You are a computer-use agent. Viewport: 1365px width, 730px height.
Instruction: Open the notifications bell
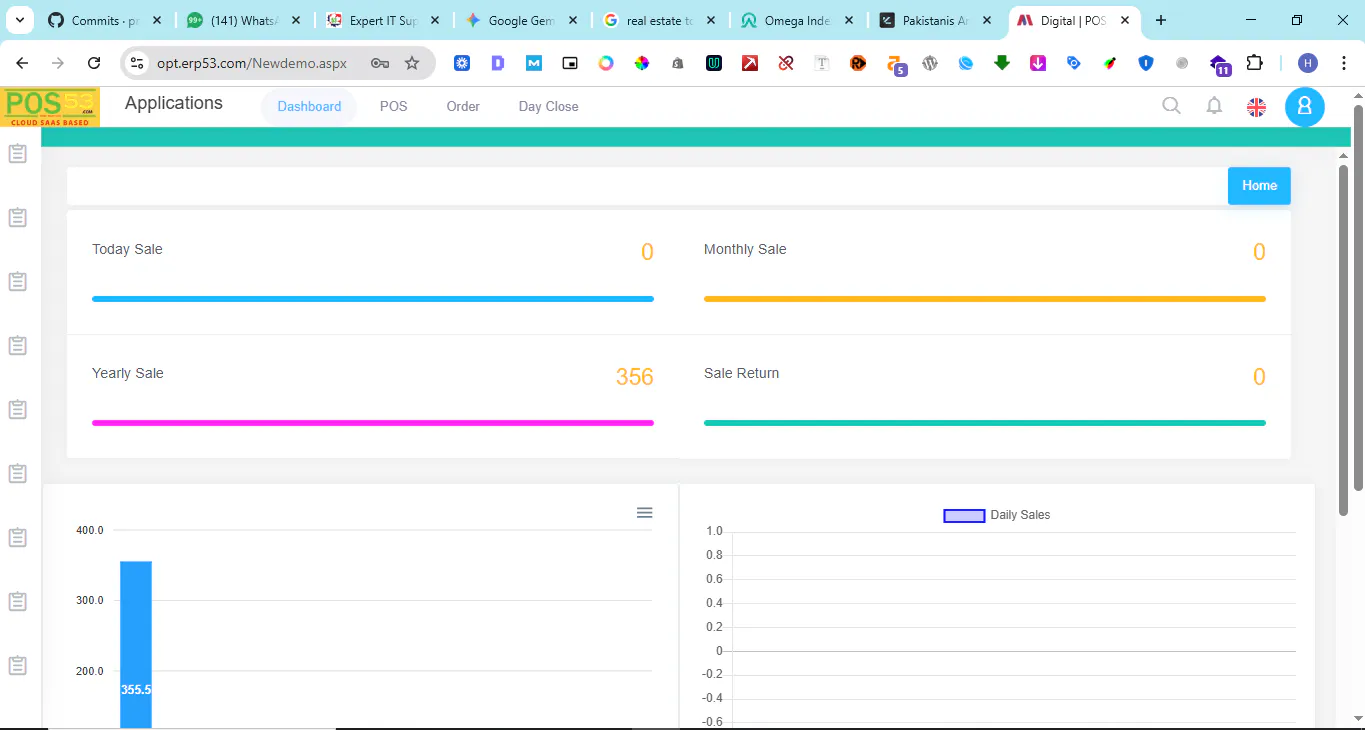click(x=1214, y=106)
